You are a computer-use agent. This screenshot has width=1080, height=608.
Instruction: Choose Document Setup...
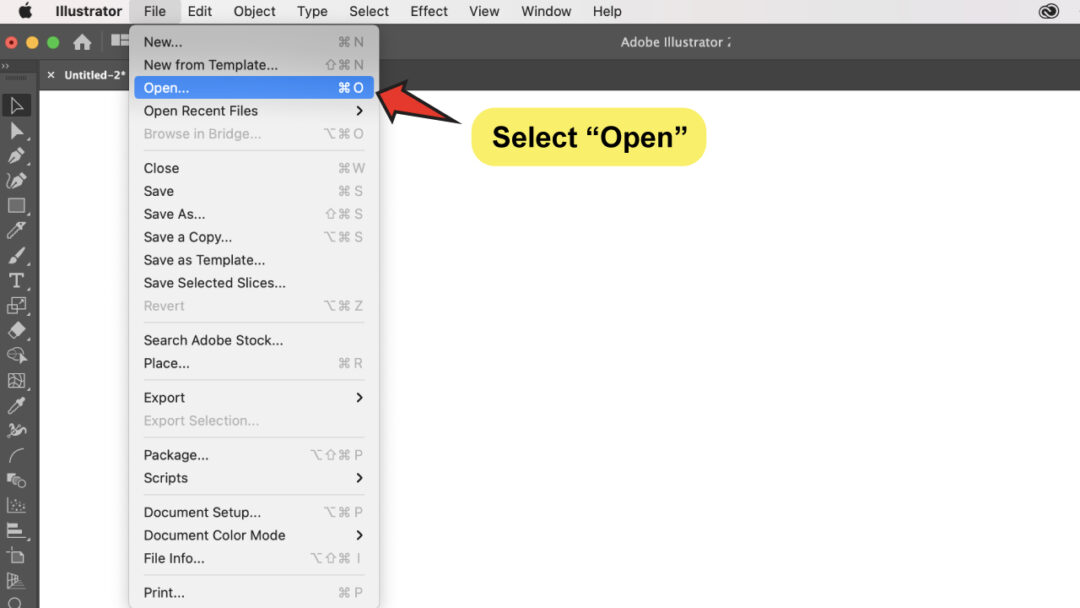pos(253,512)
